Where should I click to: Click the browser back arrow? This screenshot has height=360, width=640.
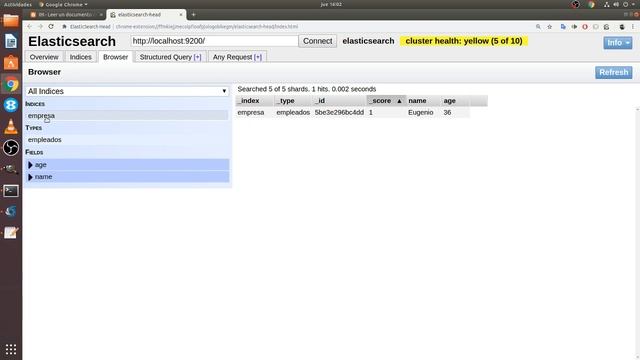(29, 27)
